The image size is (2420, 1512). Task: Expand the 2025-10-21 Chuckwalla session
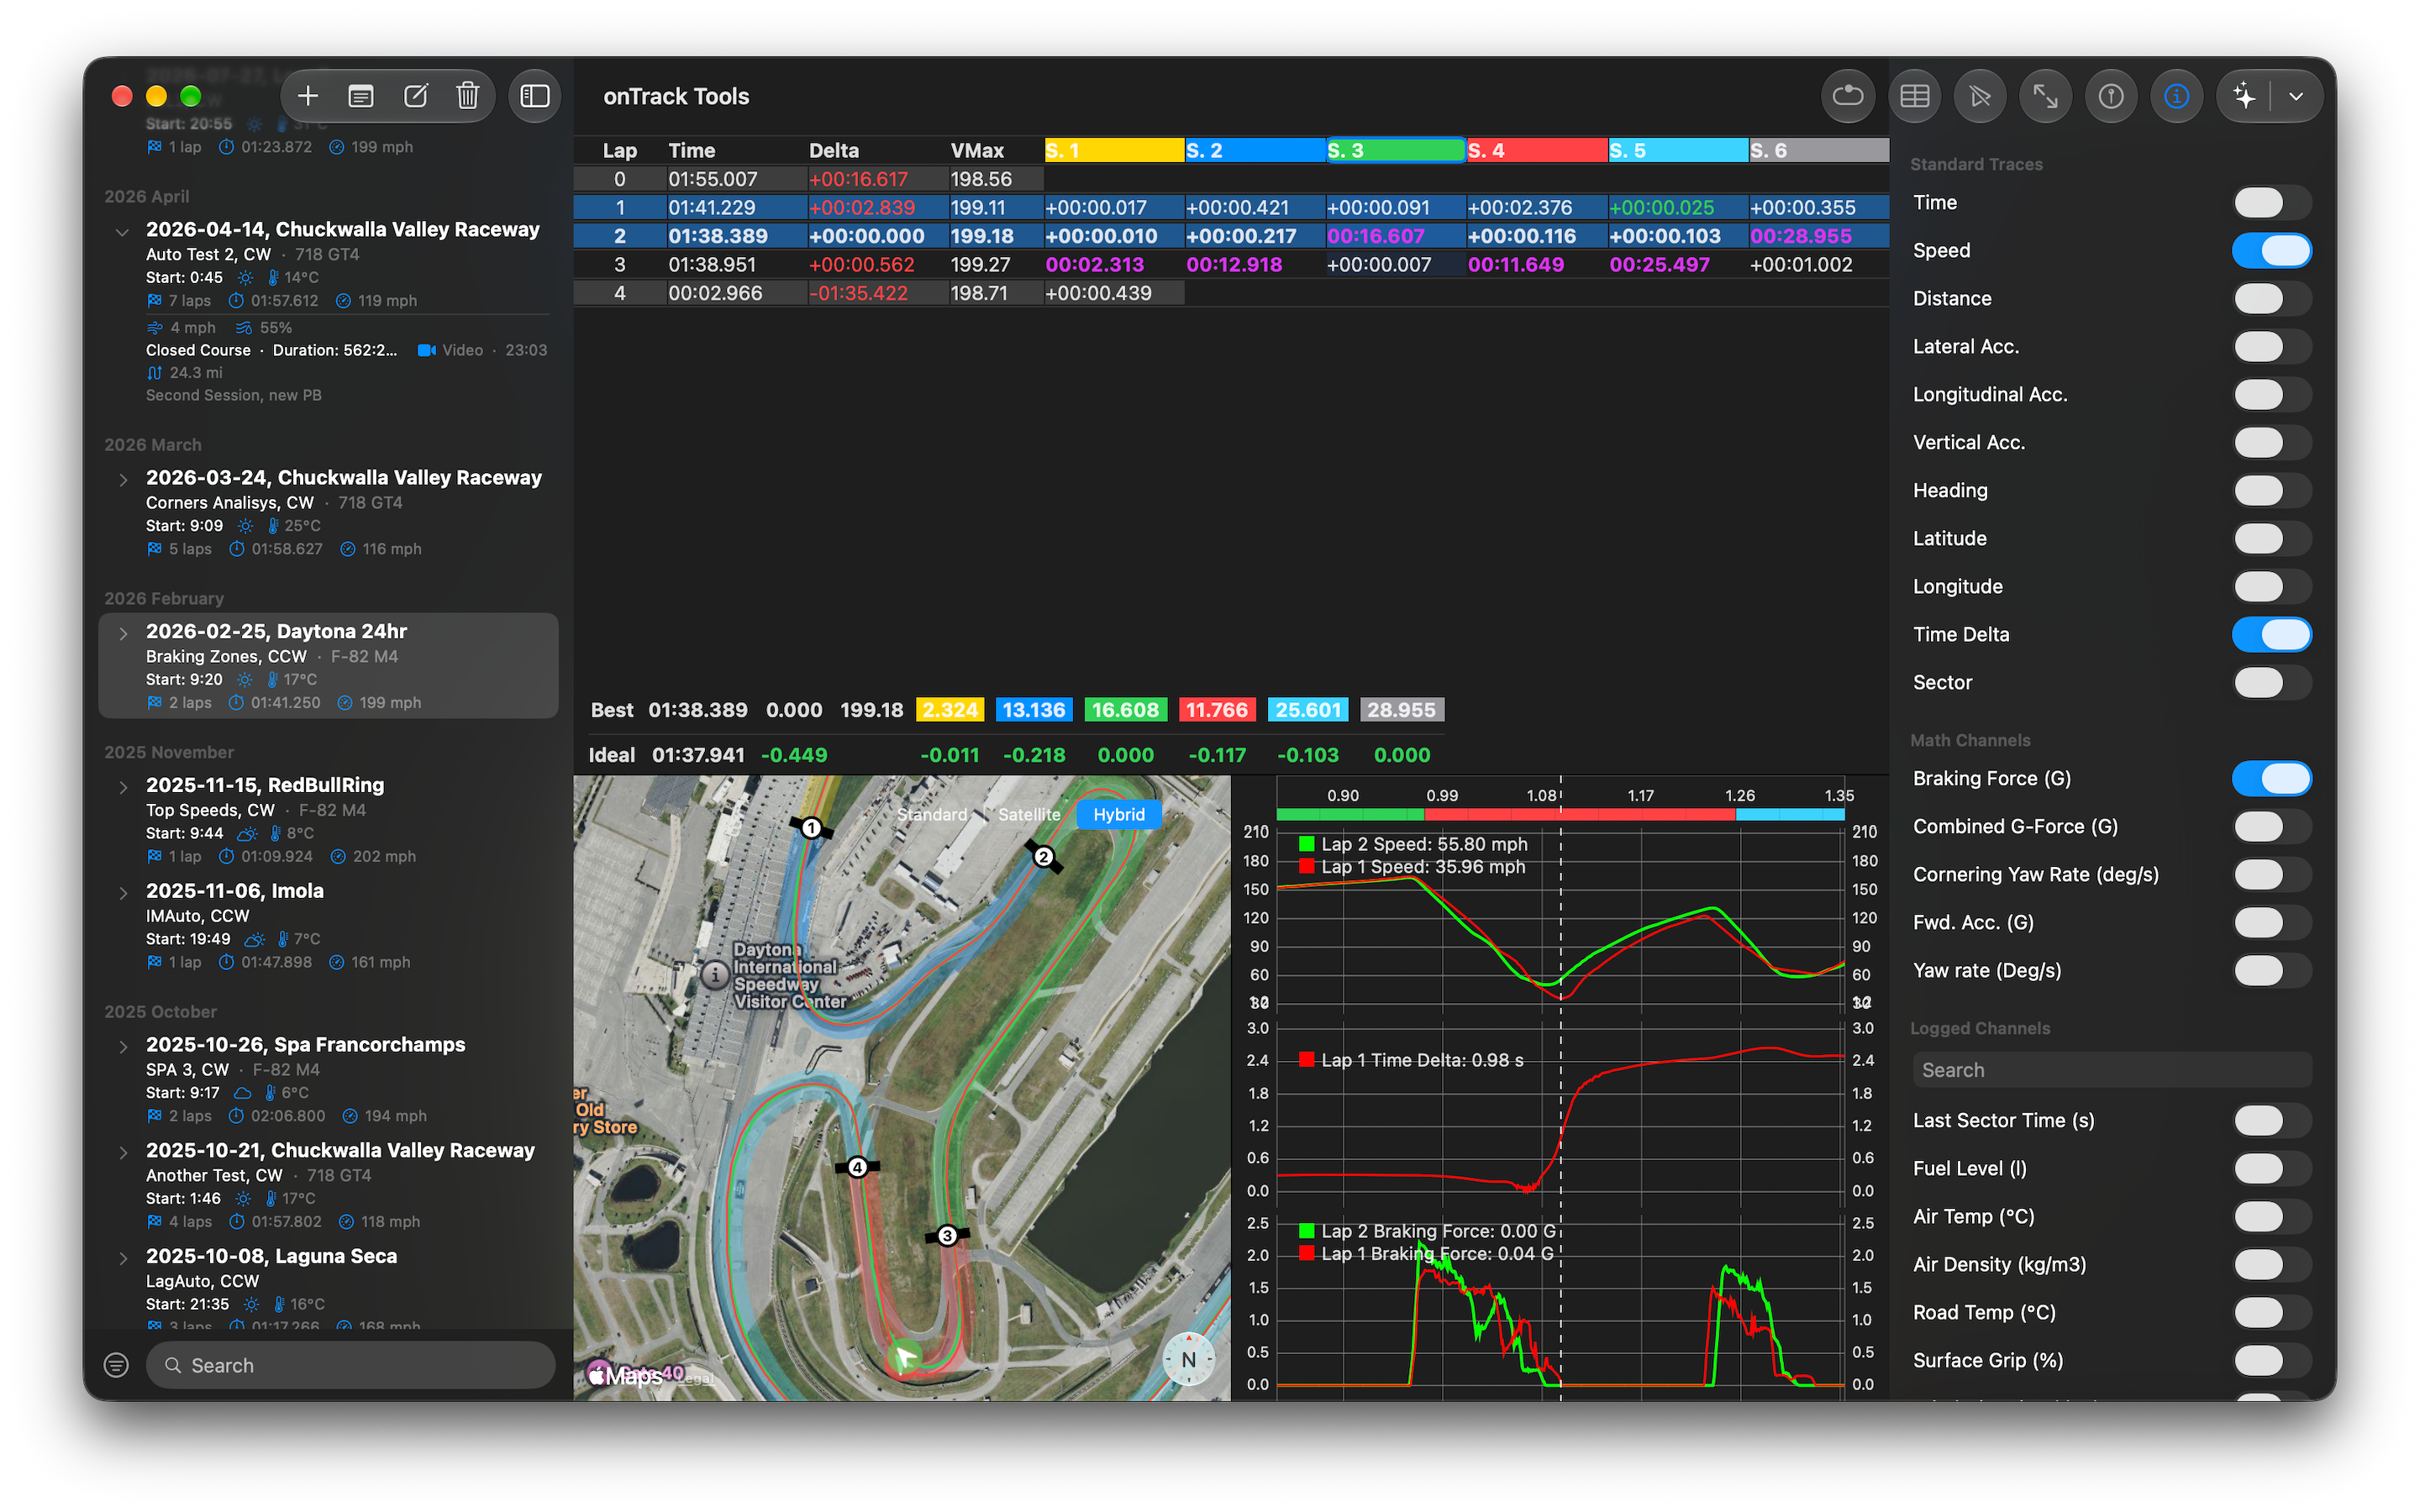[x=122, y=1153]
